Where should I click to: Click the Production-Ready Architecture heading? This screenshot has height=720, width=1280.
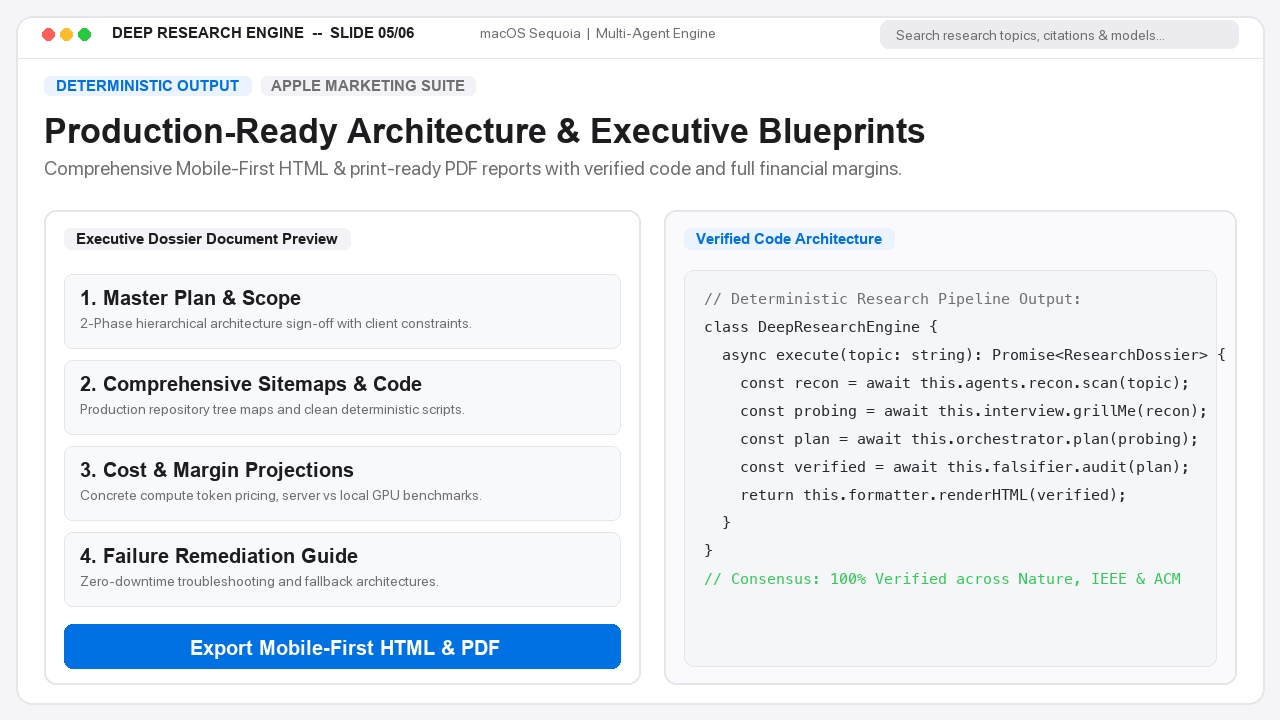484,131
